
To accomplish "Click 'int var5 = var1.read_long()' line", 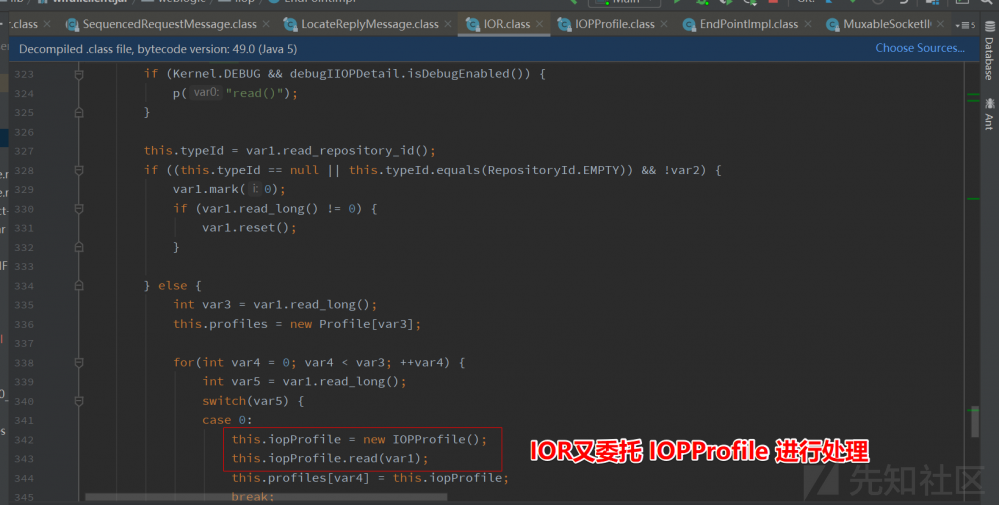I will pyautogui.click(x=304, y=381).
